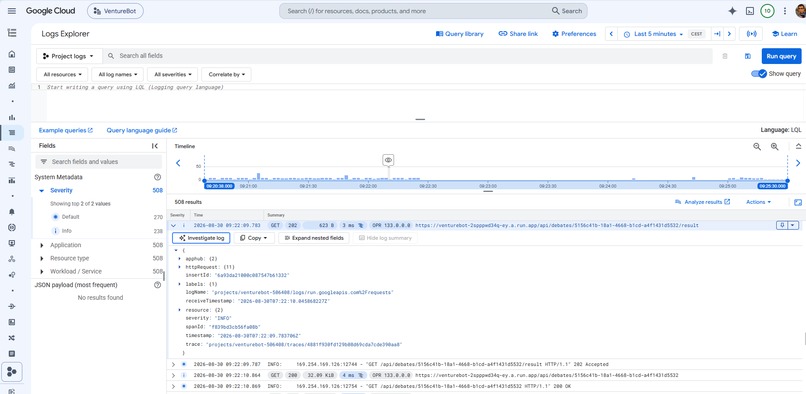Open the Actions menu above results
This screenshot has height=394, width=806.
[759, 202]
